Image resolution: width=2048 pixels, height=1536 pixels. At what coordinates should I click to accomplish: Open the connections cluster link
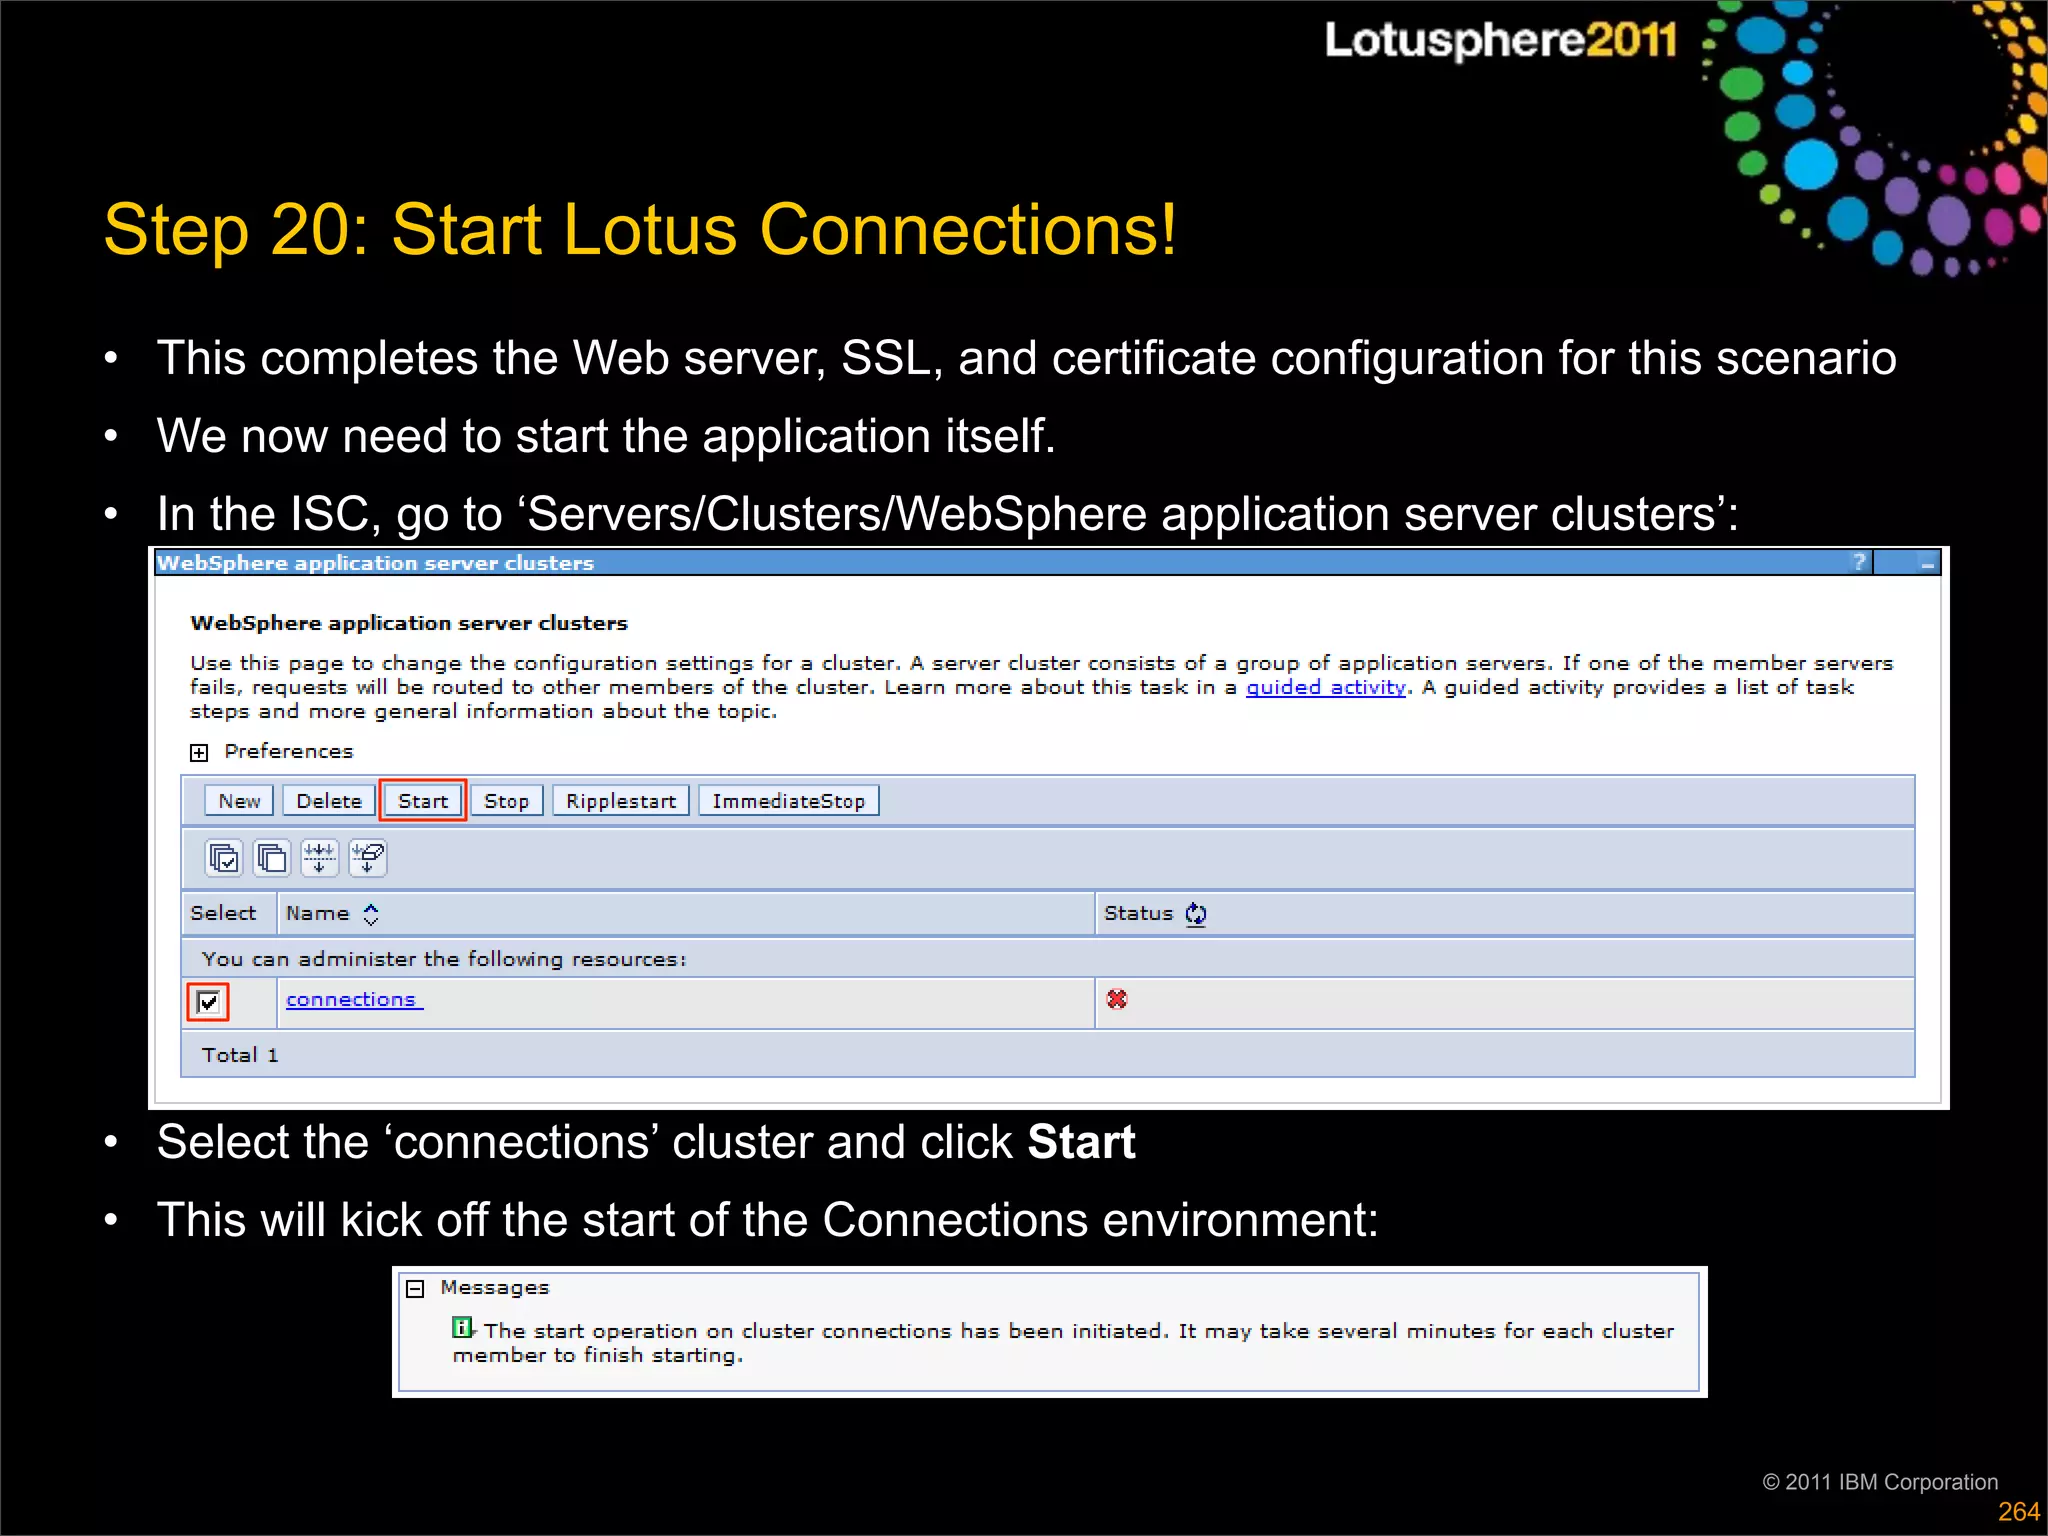tap(354, 999)
